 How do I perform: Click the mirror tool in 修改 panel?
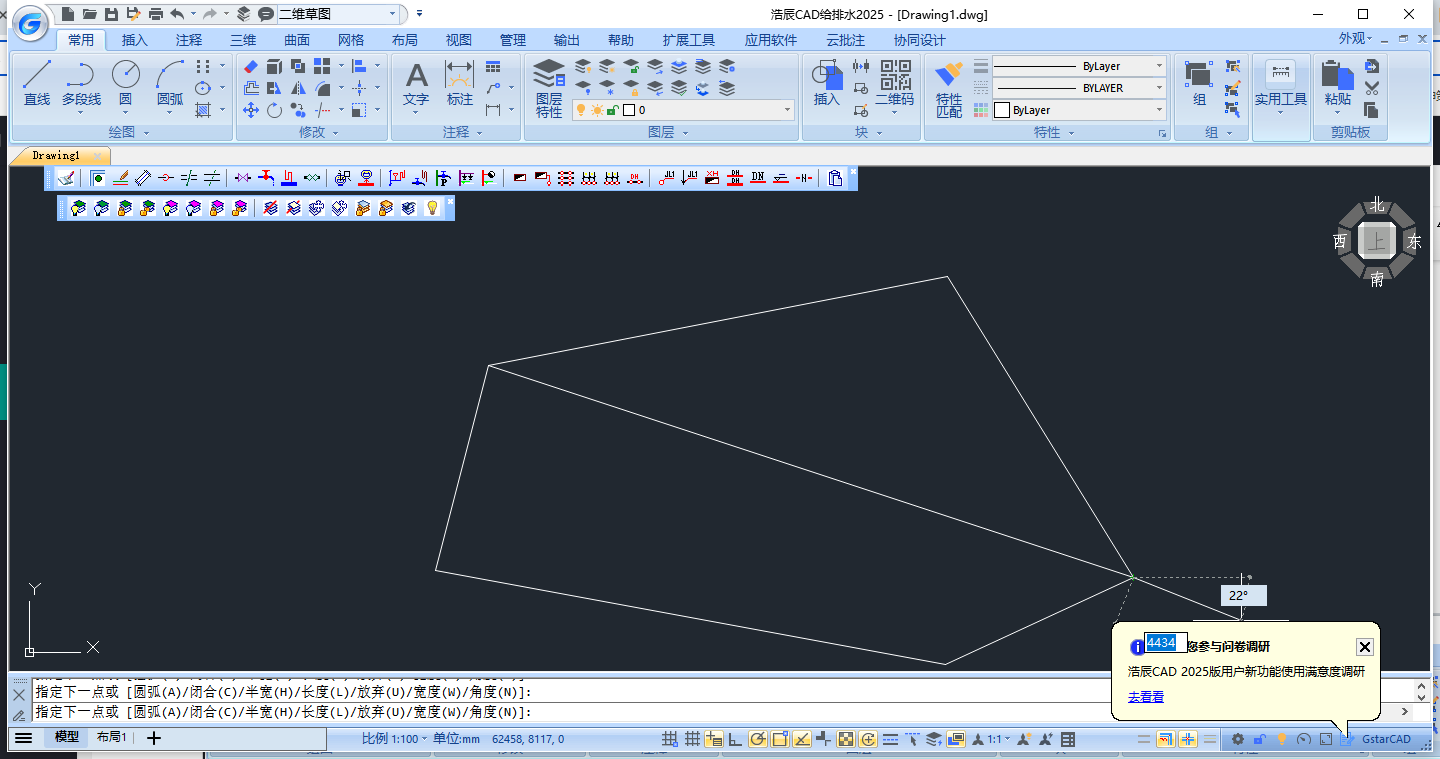pos(298,88)
